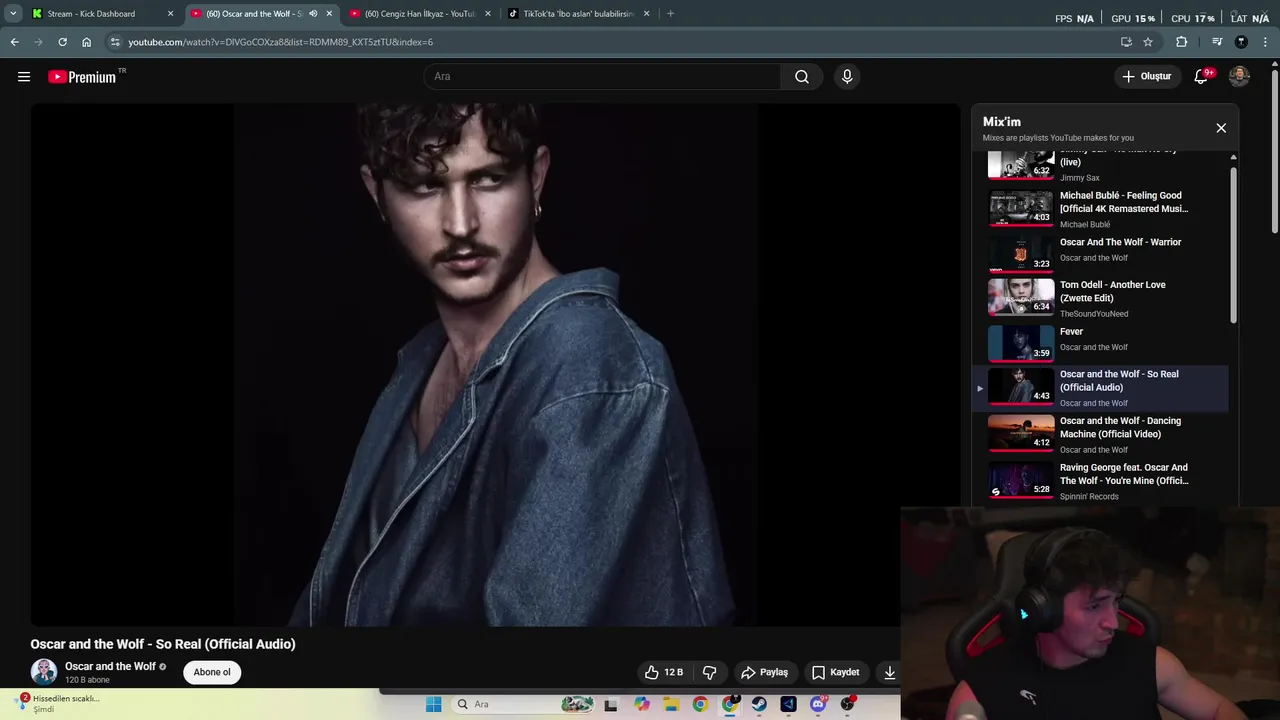Open the Jimmy Sax live thumbnail

pyautogui.click(x=1021, y=164)
